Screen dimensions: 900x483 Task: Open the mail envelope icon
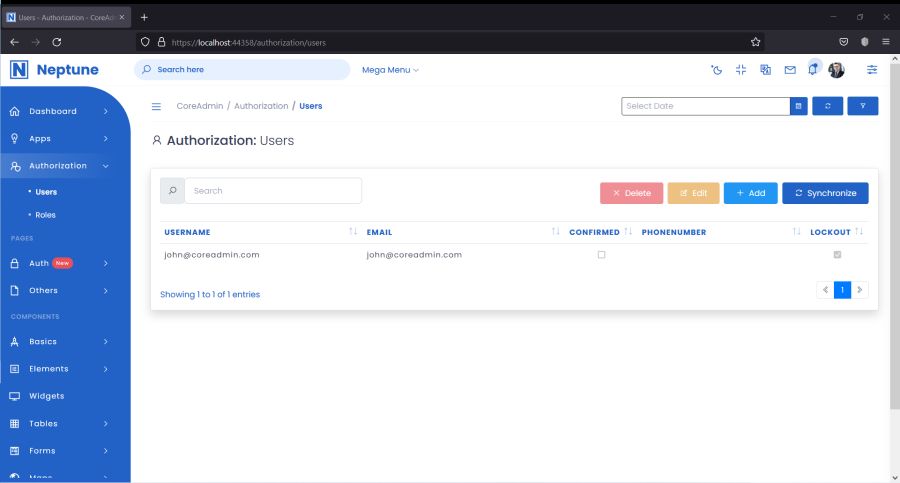(x=790, y=70)
